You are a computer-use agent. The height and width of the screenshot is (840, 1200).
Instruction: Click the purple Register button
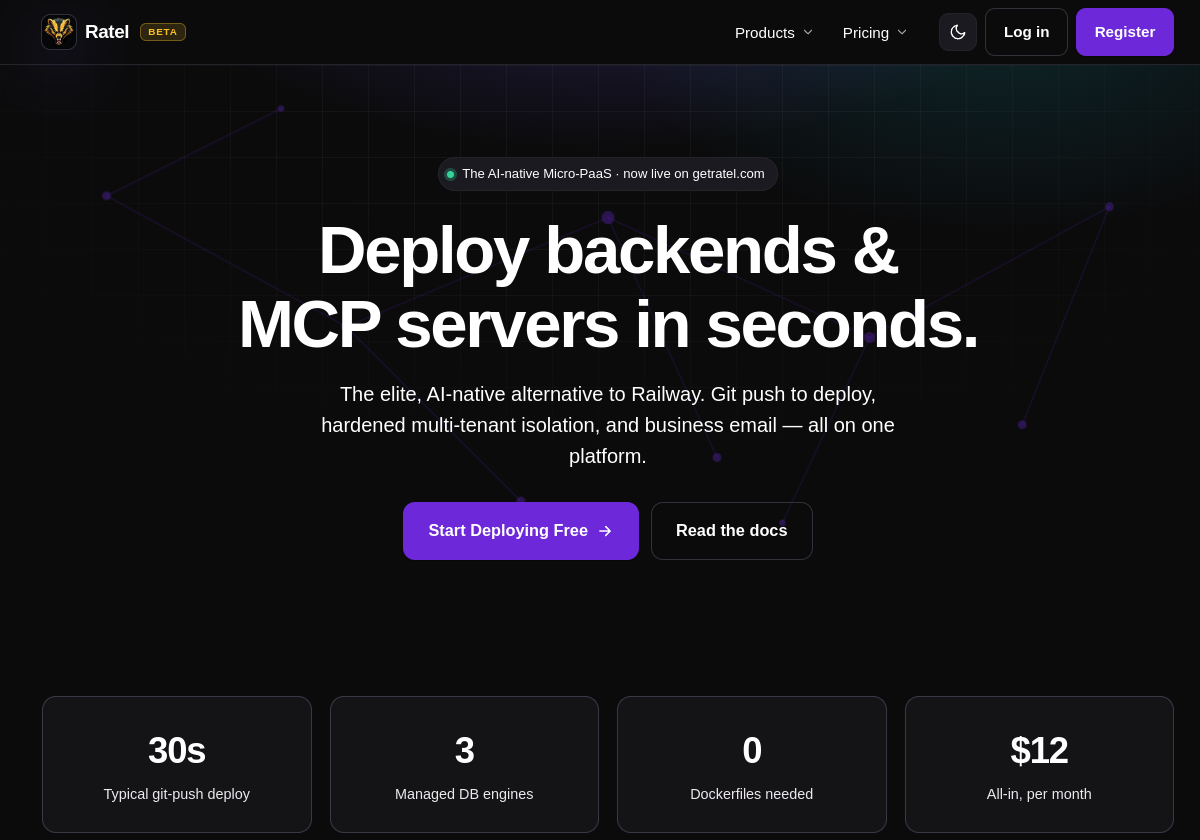pos(1125,32)
